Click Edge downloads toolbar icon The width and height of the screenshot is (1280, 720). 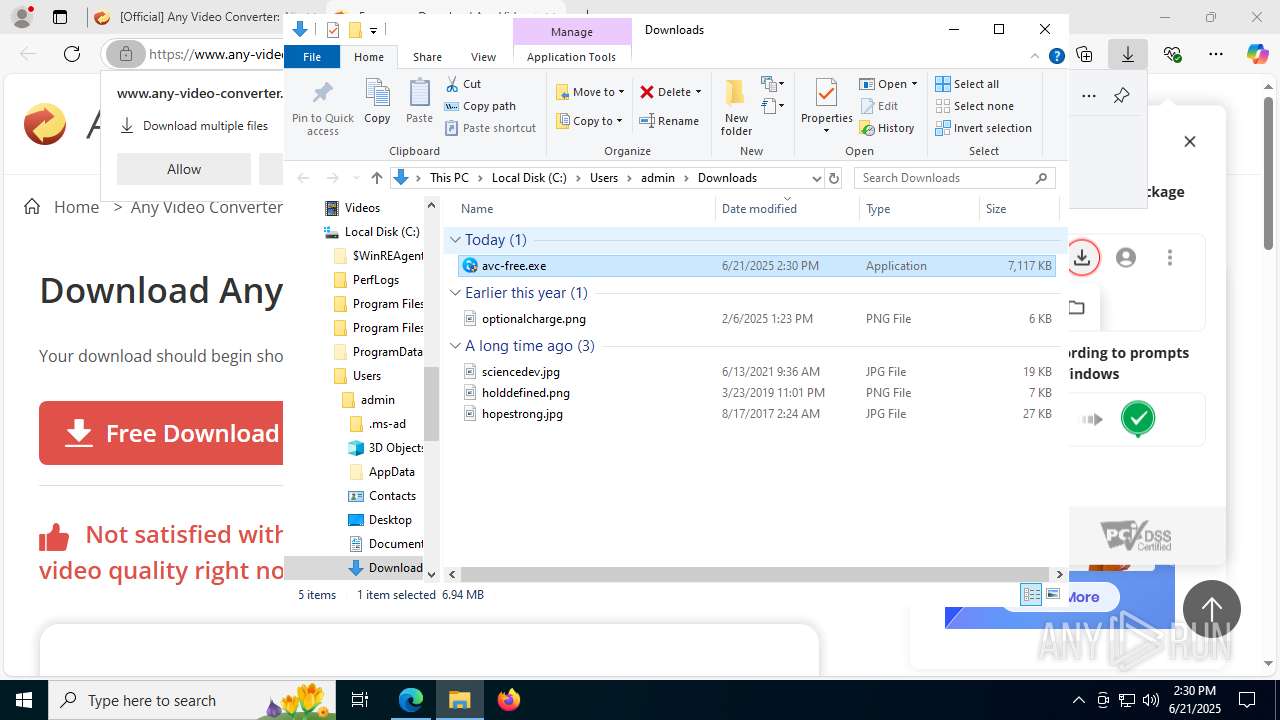[1128, 54]
